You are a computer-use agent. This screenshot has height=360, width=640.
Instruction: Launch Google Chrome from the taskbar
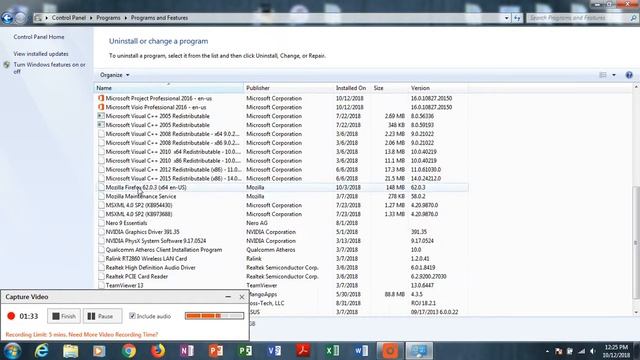click(x=129, y=351)
